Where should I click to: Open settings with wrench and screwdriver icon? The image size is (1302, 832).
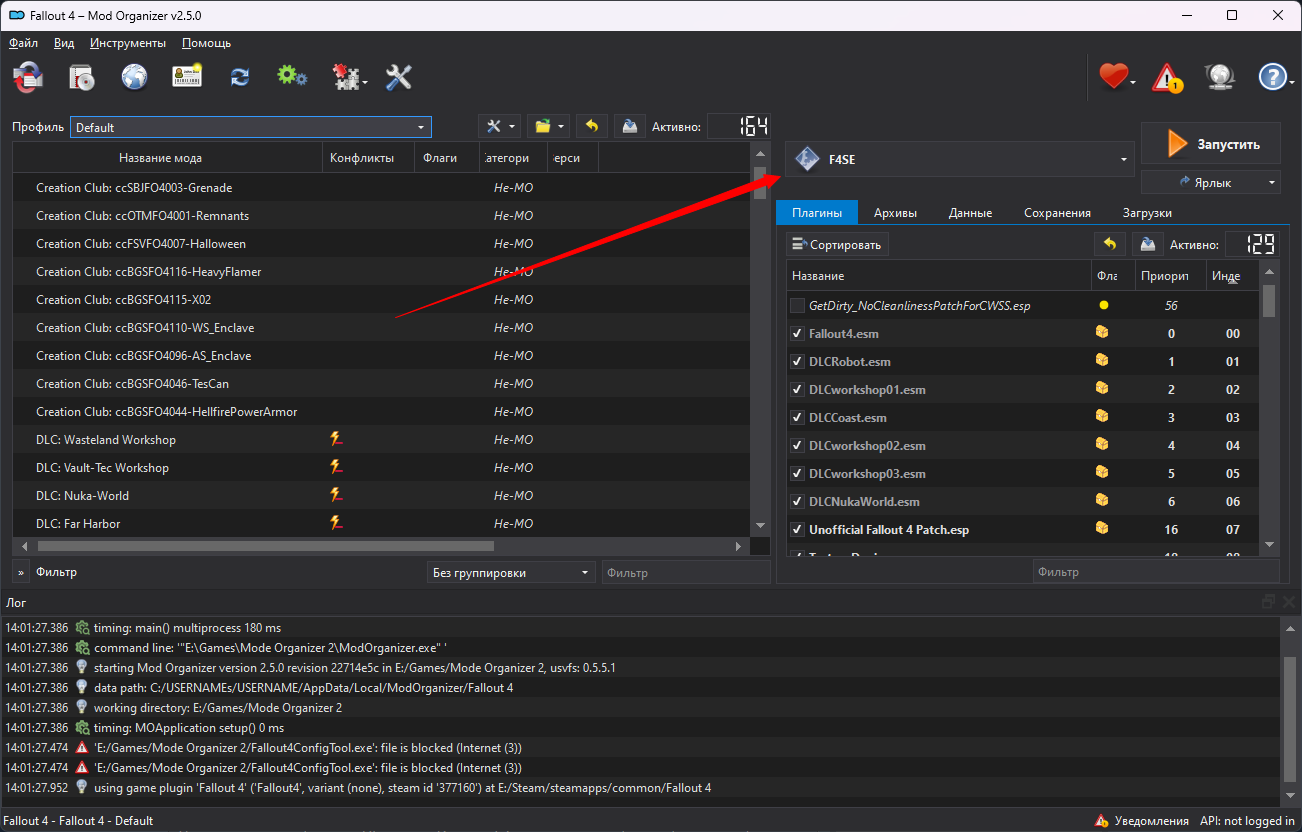tap(399, 77)
